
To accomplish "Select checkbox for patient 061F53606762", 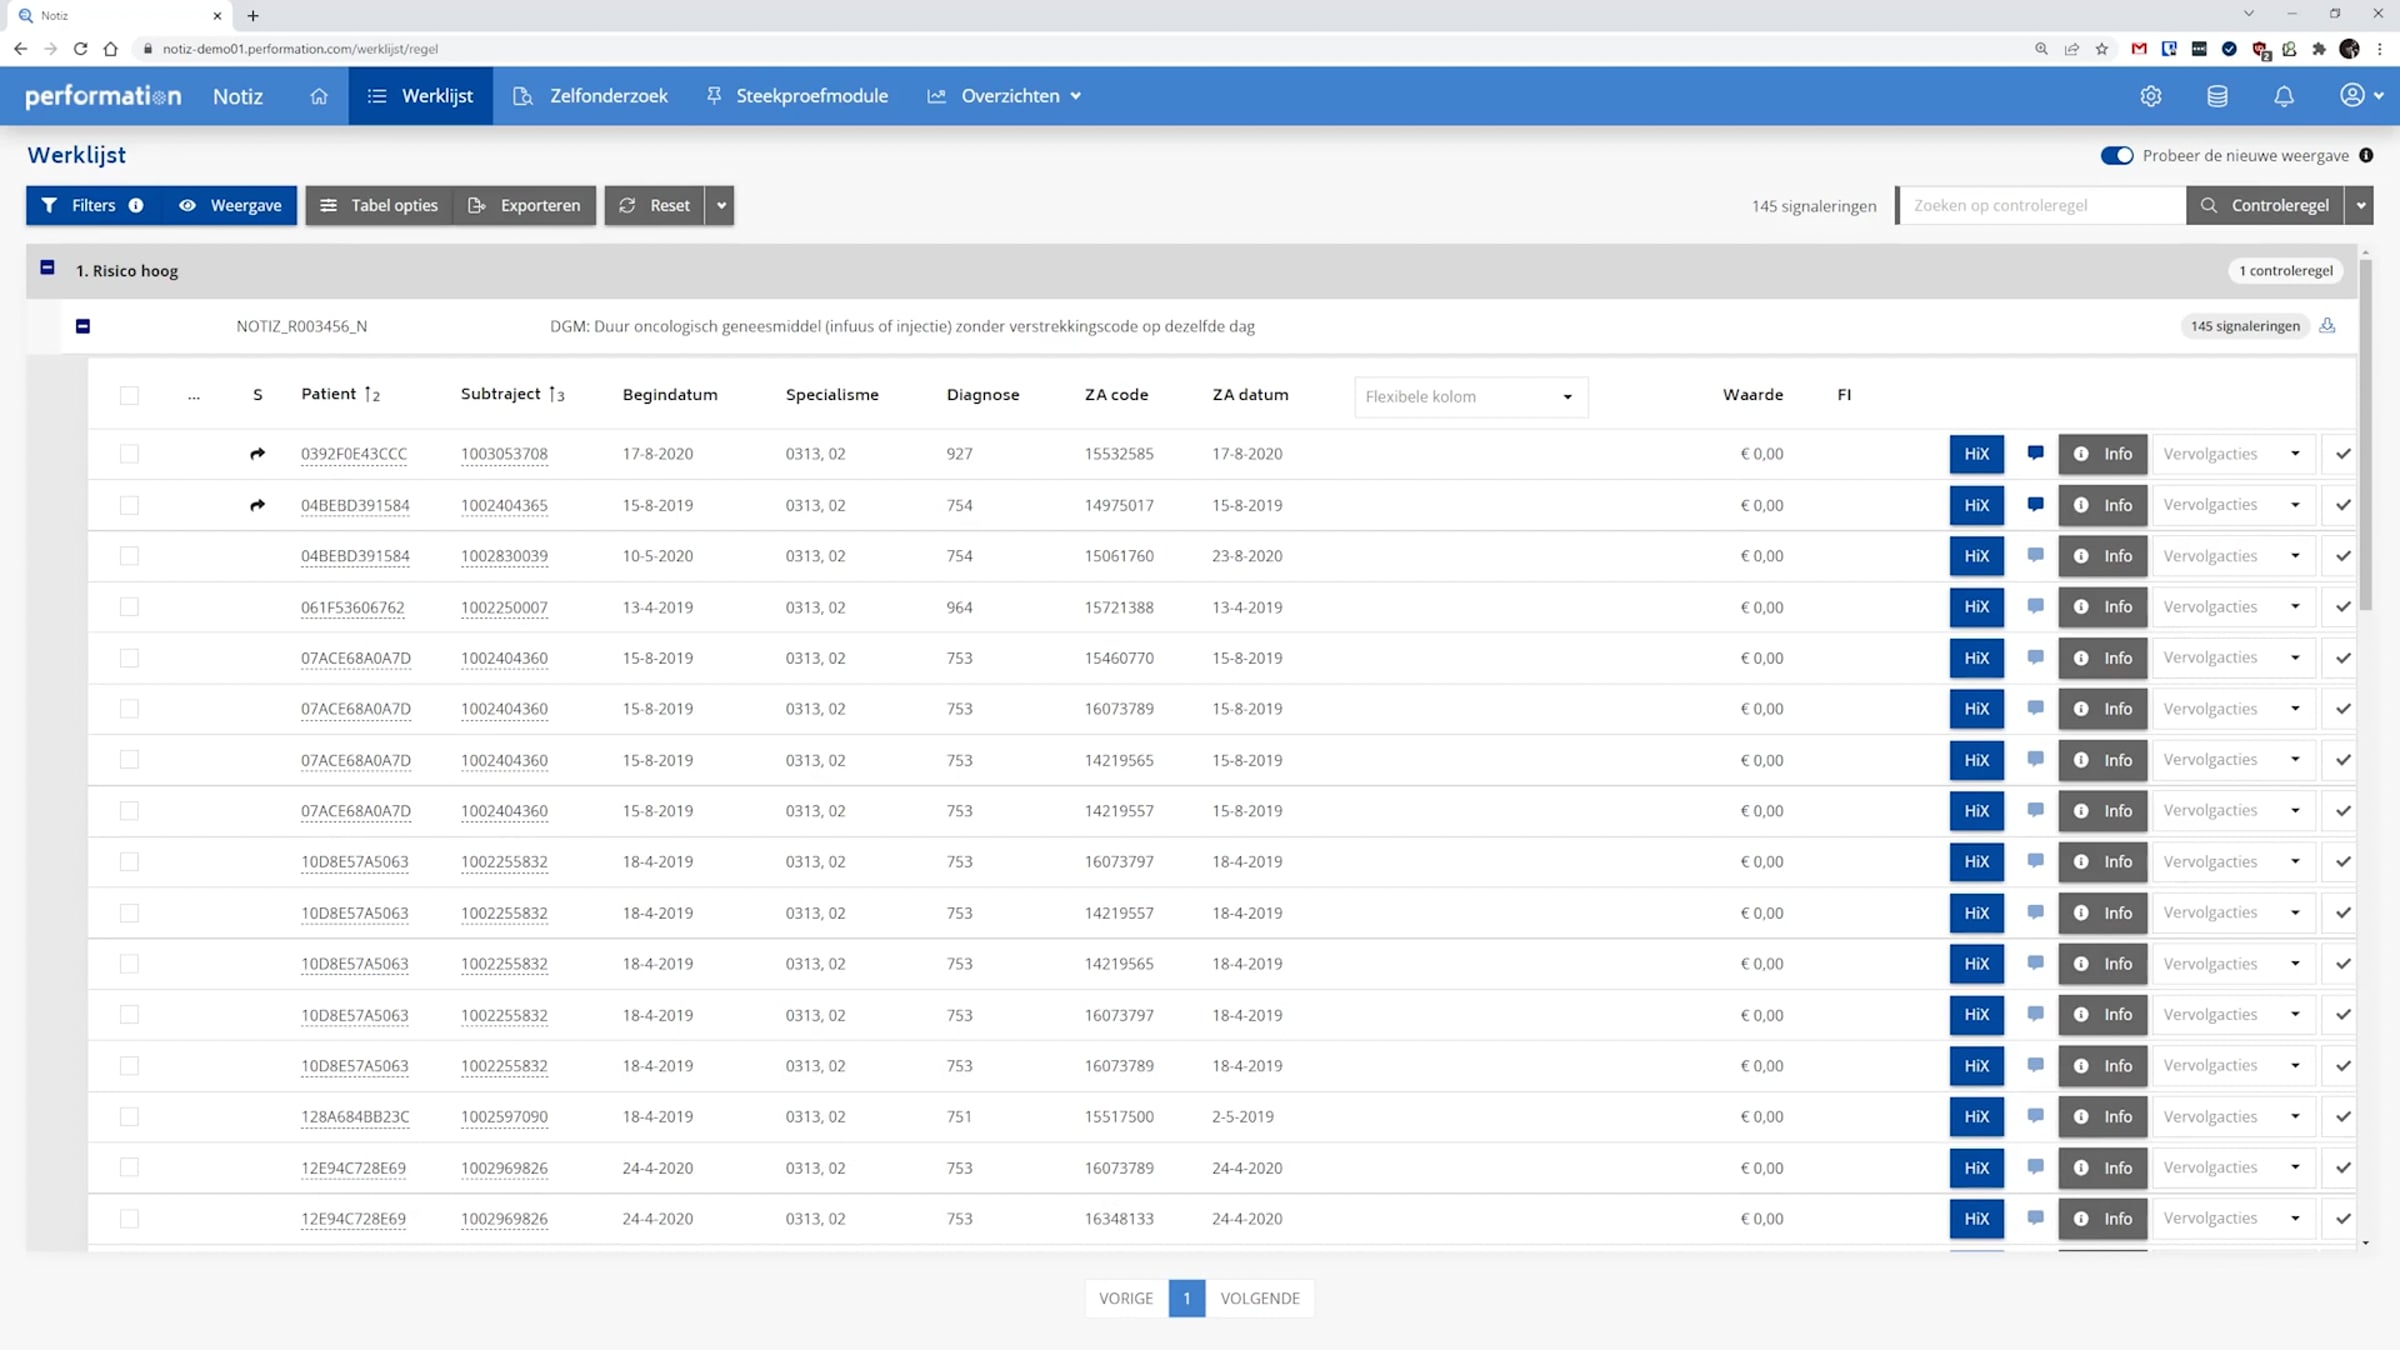I will (x=129, y=607).
